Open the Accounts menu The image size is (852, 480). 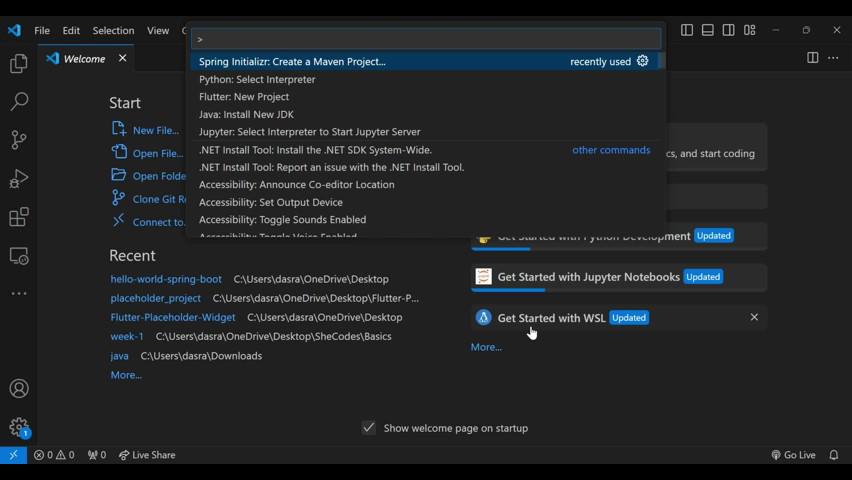[x=19, y=389]
